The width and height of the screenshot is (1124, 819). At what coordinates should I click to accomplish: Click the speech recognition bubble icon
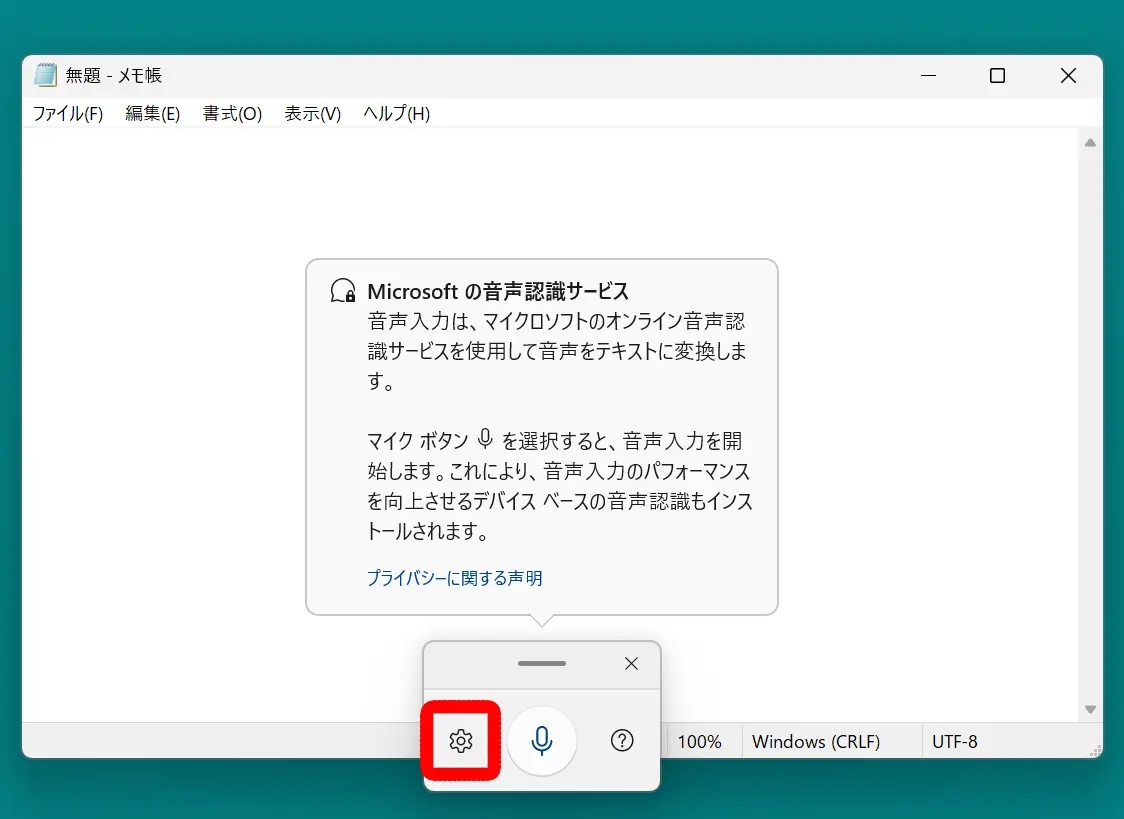pos(342,291)
